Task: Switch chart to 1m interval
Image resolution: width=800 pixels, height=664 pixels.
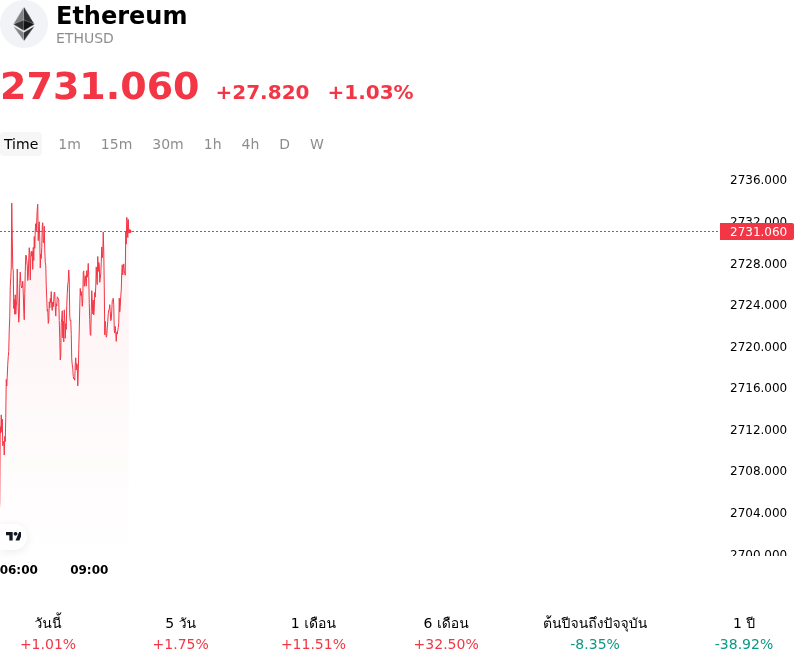Action: (69, 144)
